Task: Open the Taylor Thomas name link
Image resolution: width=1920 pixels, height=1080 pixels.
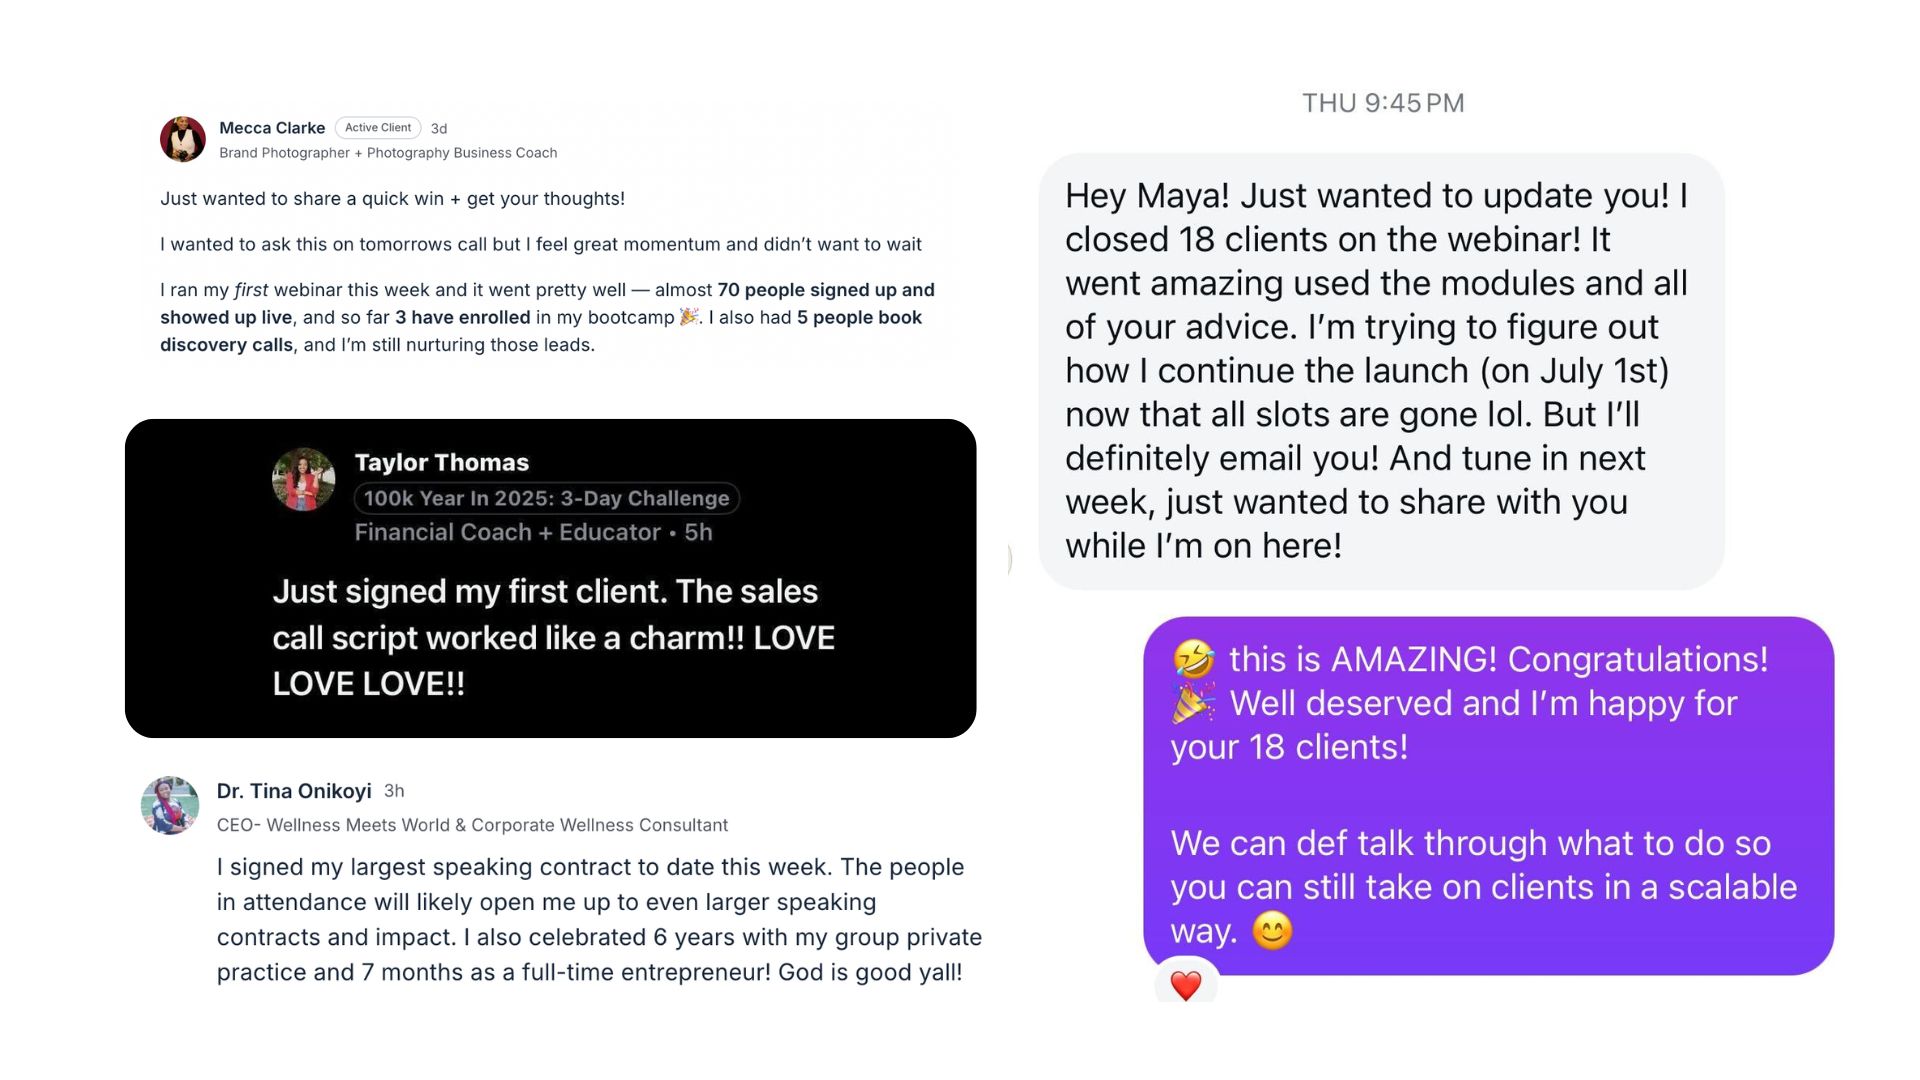Action: (441, 462)
